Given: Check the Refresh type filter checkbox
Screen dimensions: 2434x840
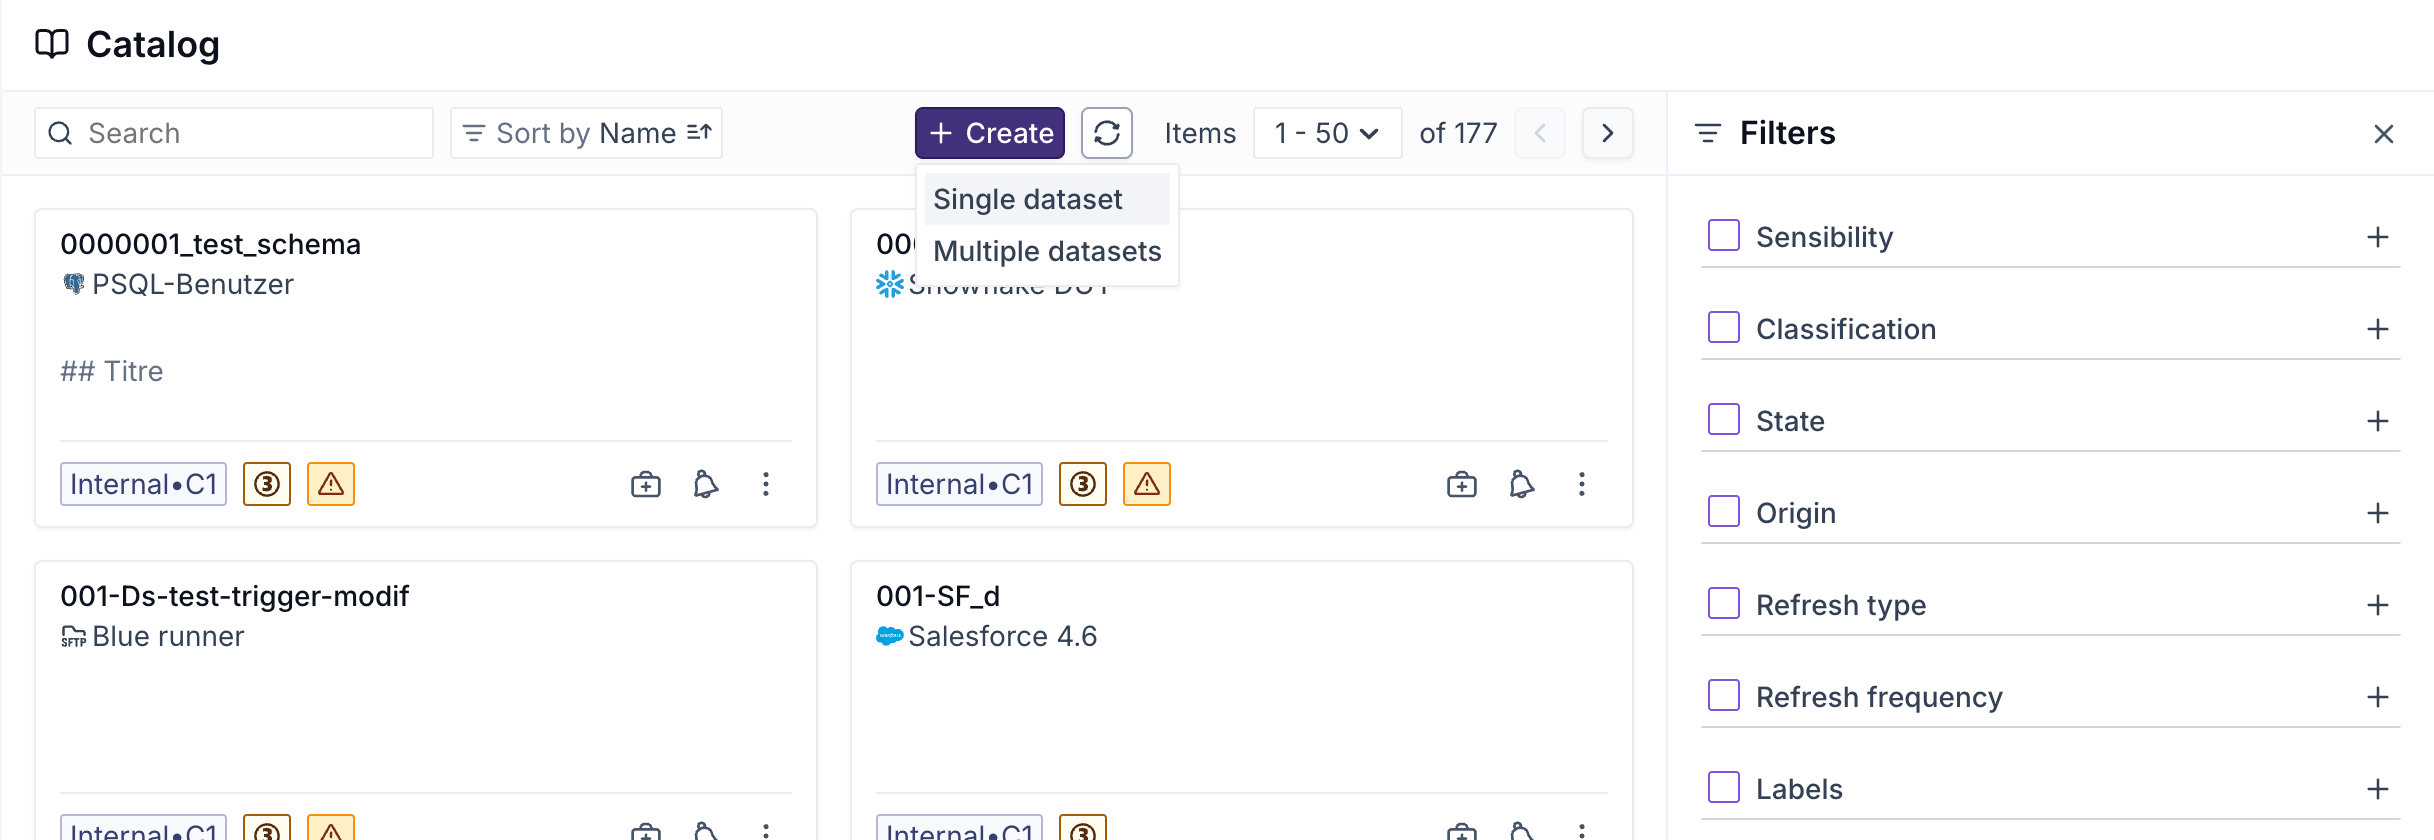Looking at the screenshot, I should tap(1724, 604).
